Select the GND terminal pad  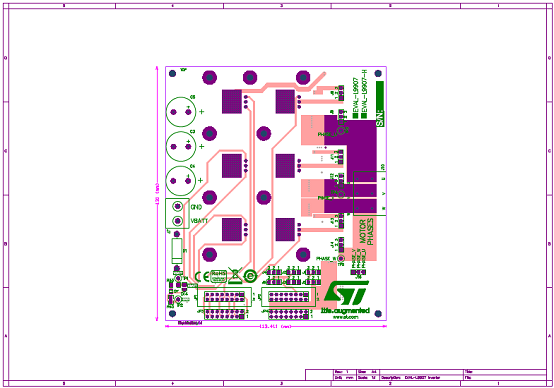(177, 206)
